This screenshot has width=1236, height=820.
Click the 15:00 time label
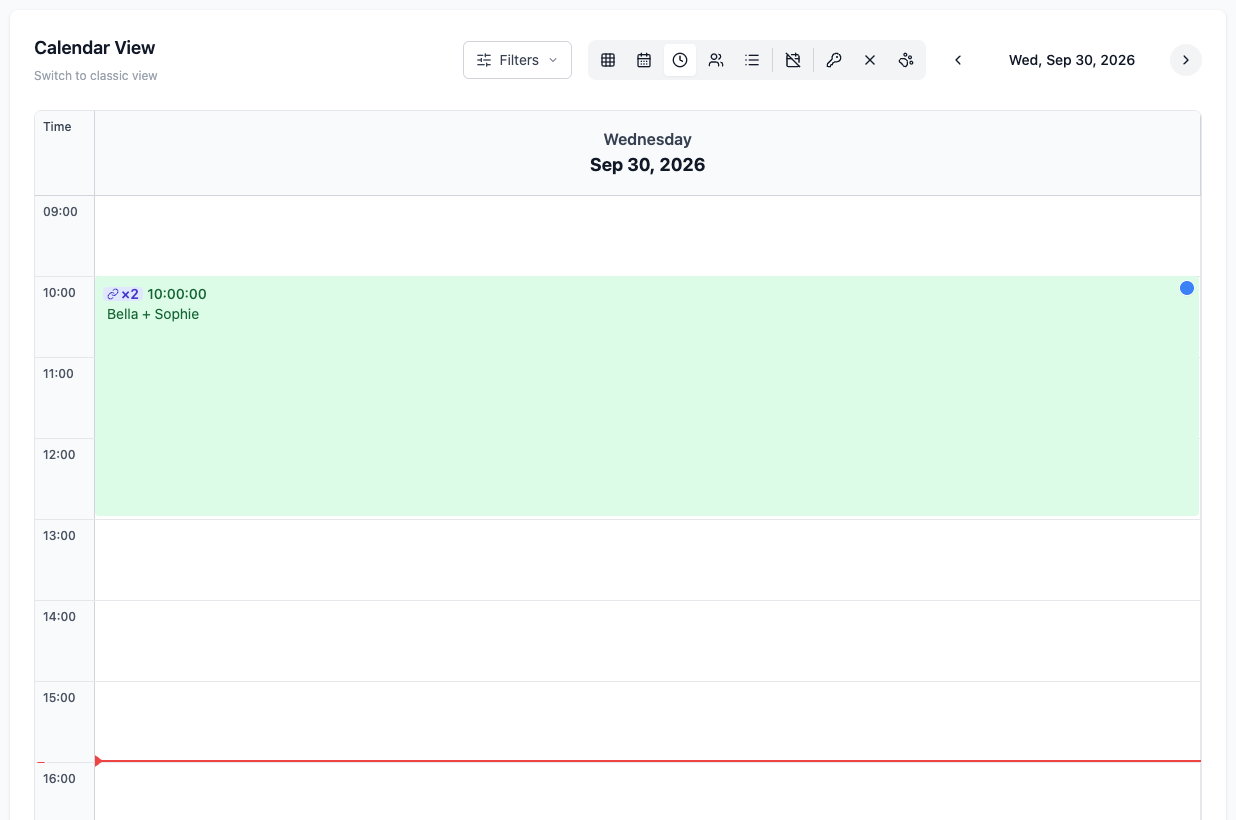(x=60, y=697)
